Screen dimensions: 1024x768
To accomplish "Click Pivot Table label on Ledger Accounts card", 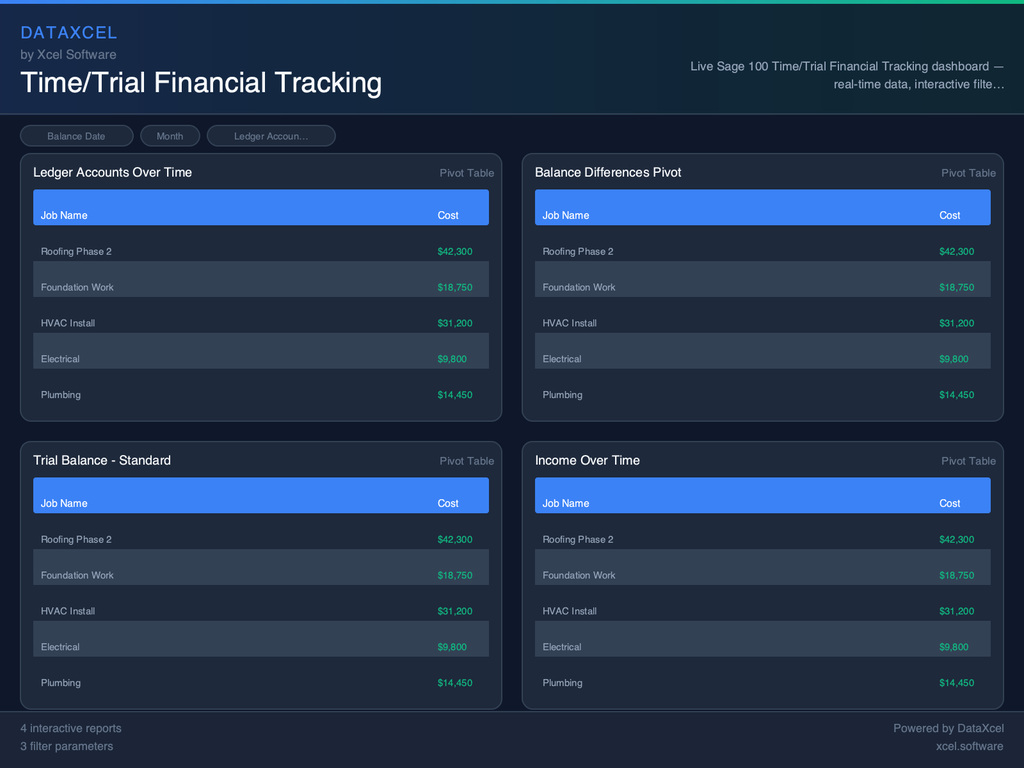I will (x=466, y=172).
